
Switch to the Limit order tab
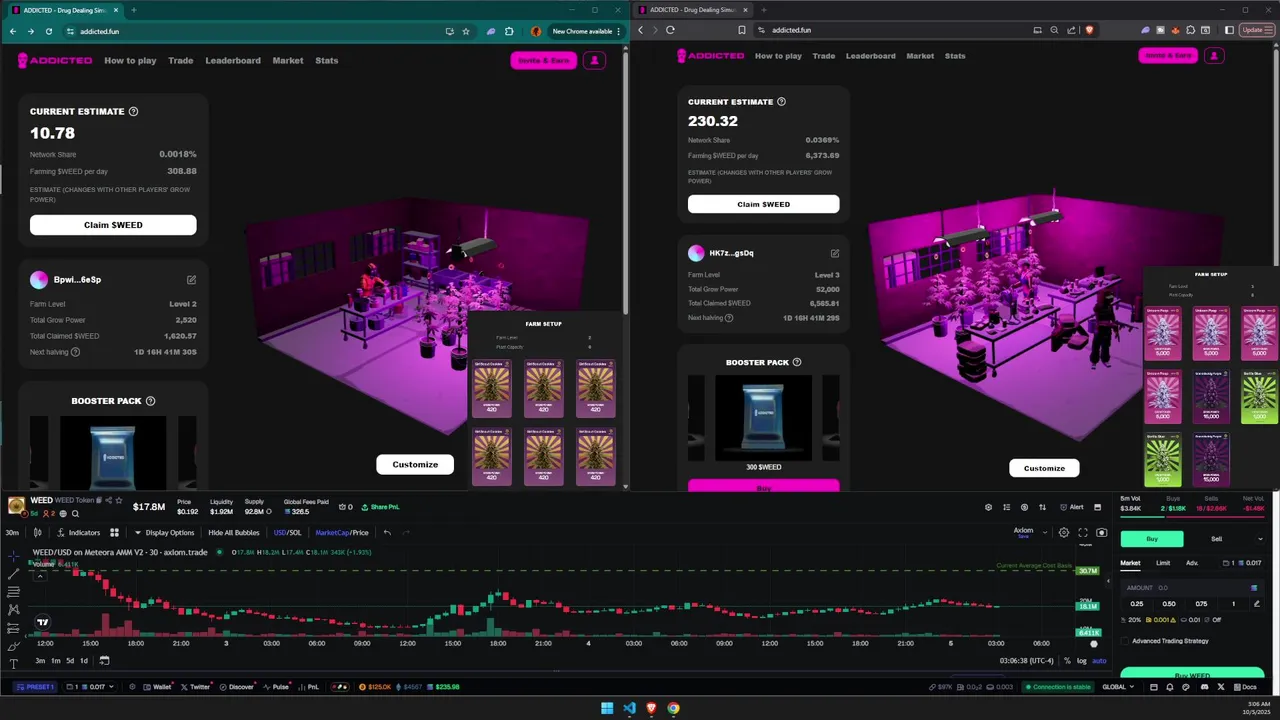(1163, 563)
